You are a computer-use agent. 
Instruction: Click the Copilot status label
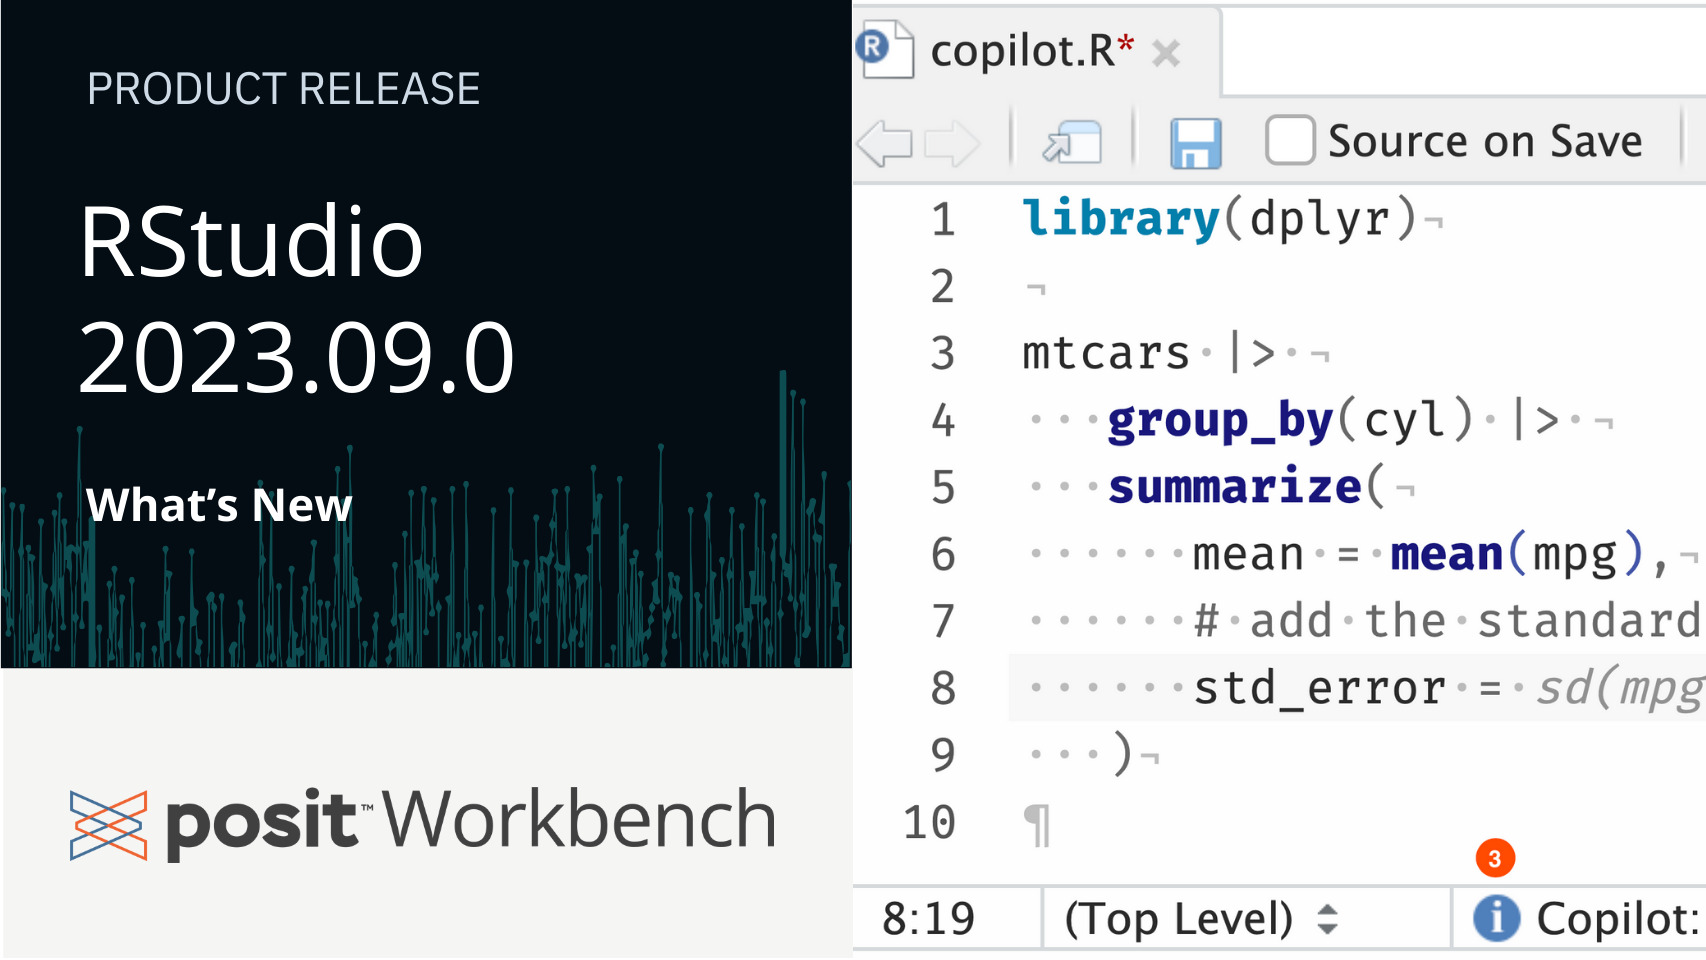click(x=1617, y=918)
